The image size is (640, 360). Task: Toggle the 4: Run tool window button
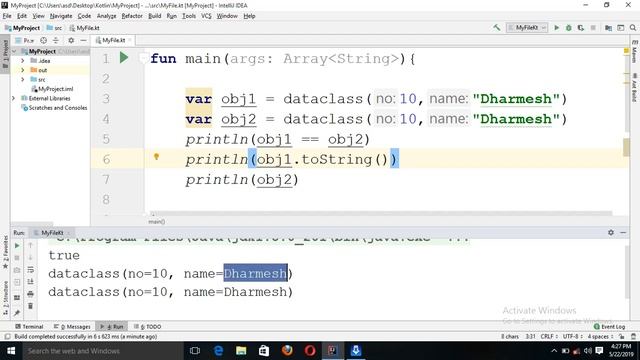111,327
